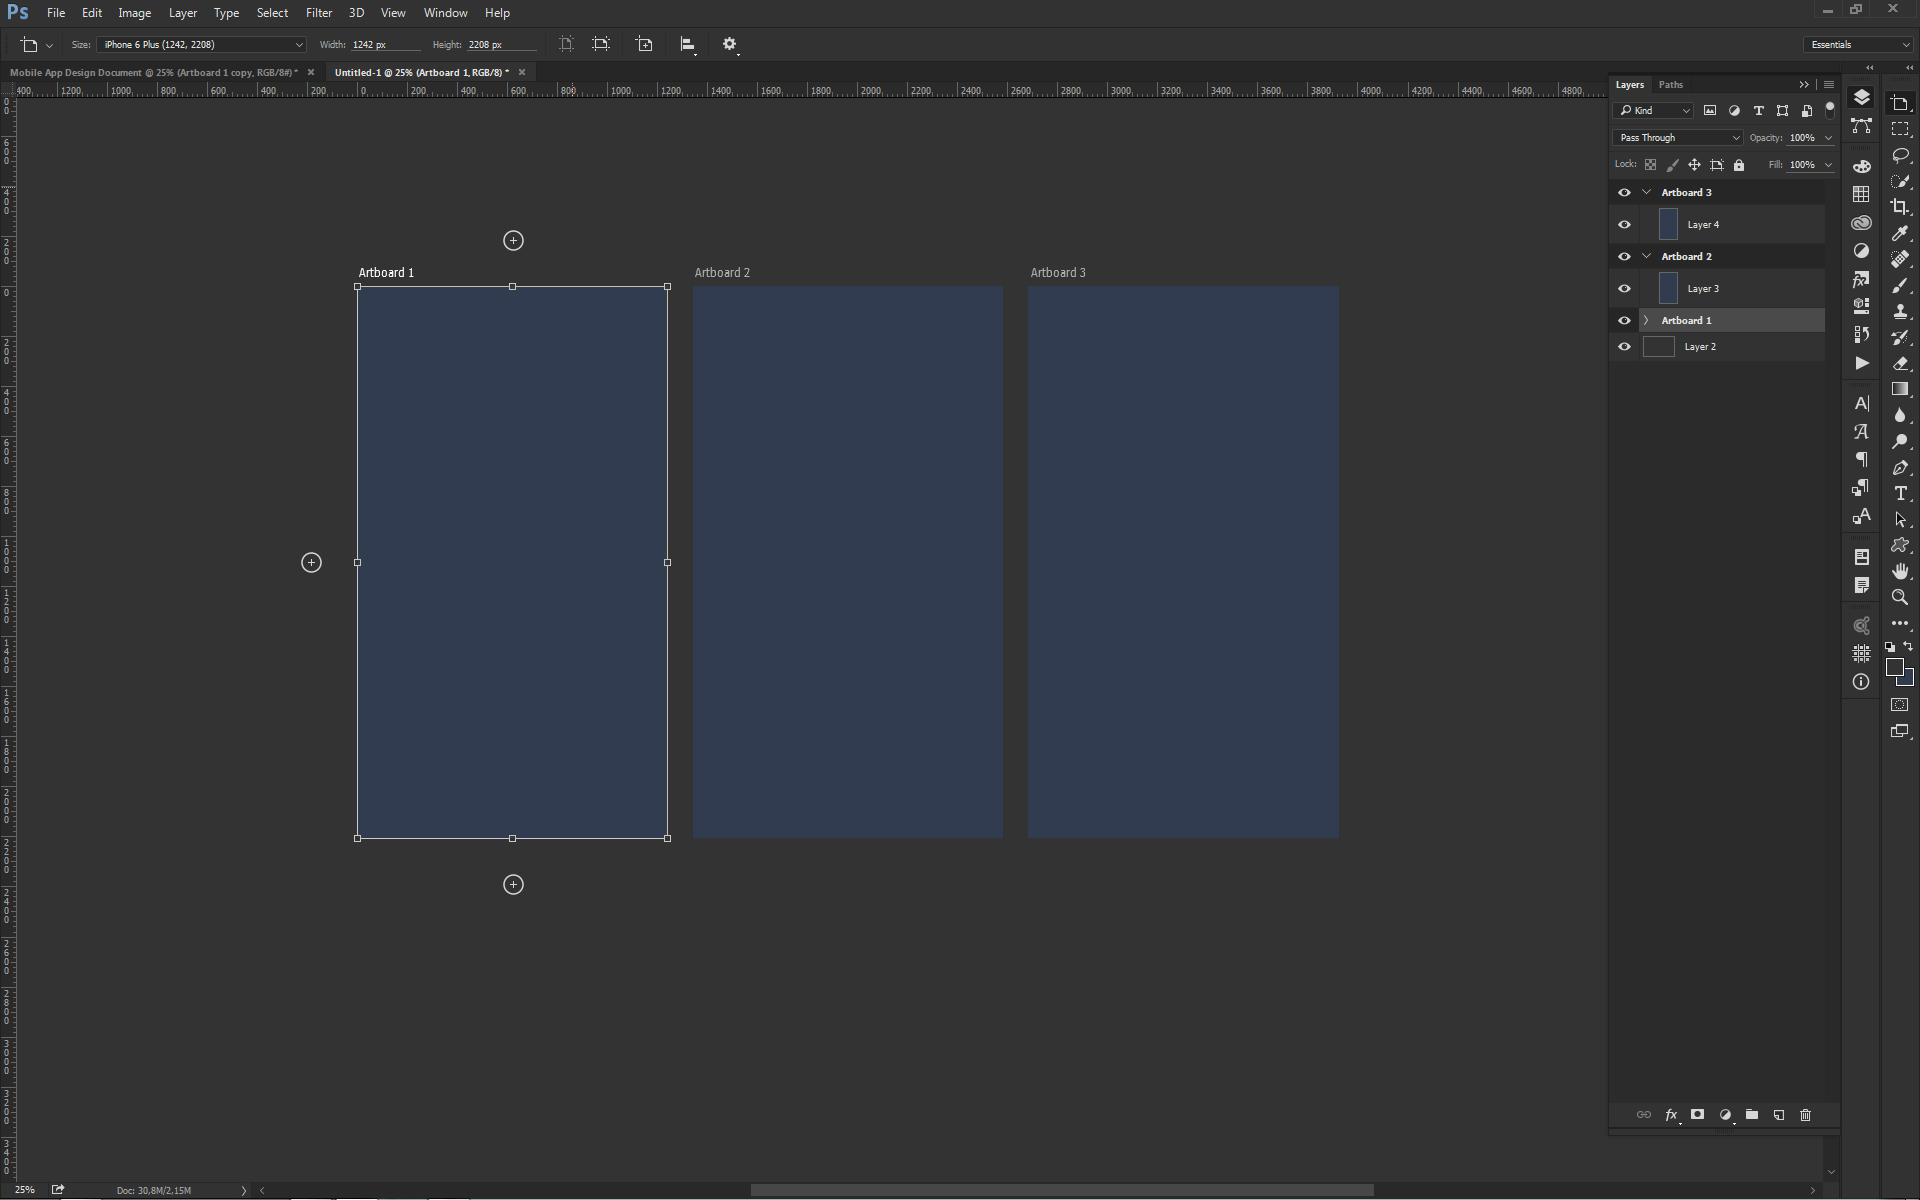Toggle Quick Mask mode
The image size is (1920, 1200).
coord(1900,705)
